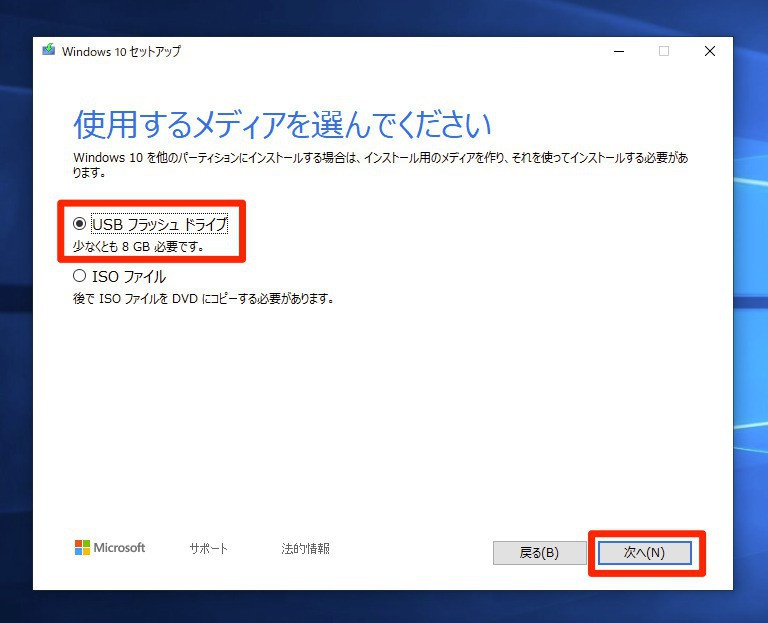Click the 使用するメディアを選んでください heading
This screenshot has height=623, width=768.
pos(282,124)
